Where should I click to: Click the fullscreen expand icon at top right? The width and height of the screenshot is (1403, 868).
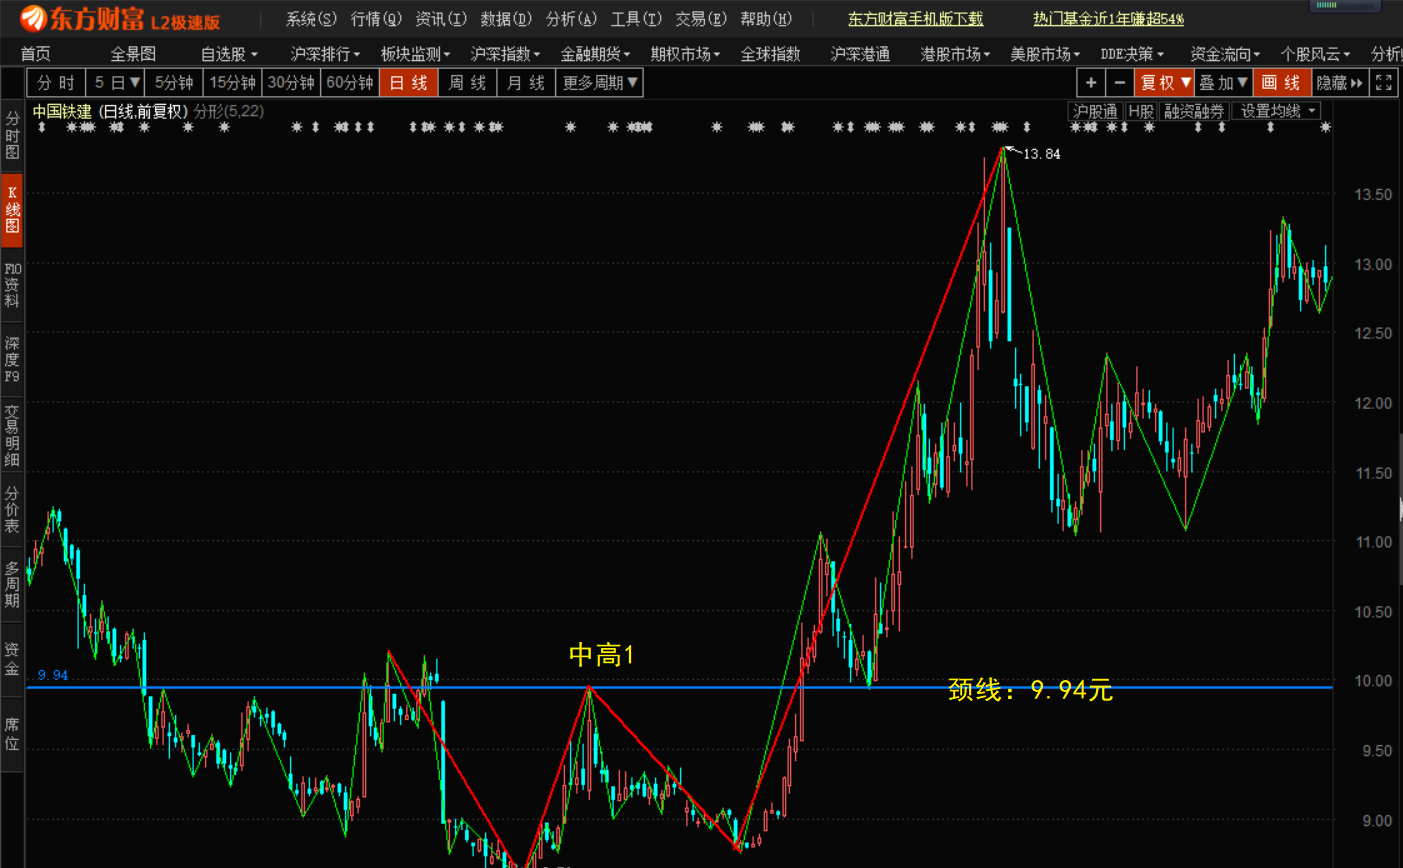[1385, 84]
